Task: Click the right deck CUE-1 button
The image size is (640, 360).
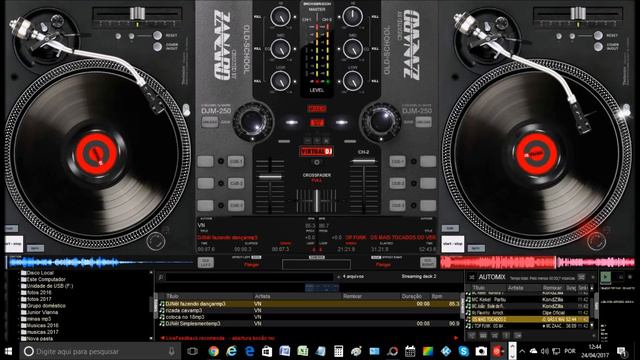Action: pyautogui.click(x=397, y=161)
